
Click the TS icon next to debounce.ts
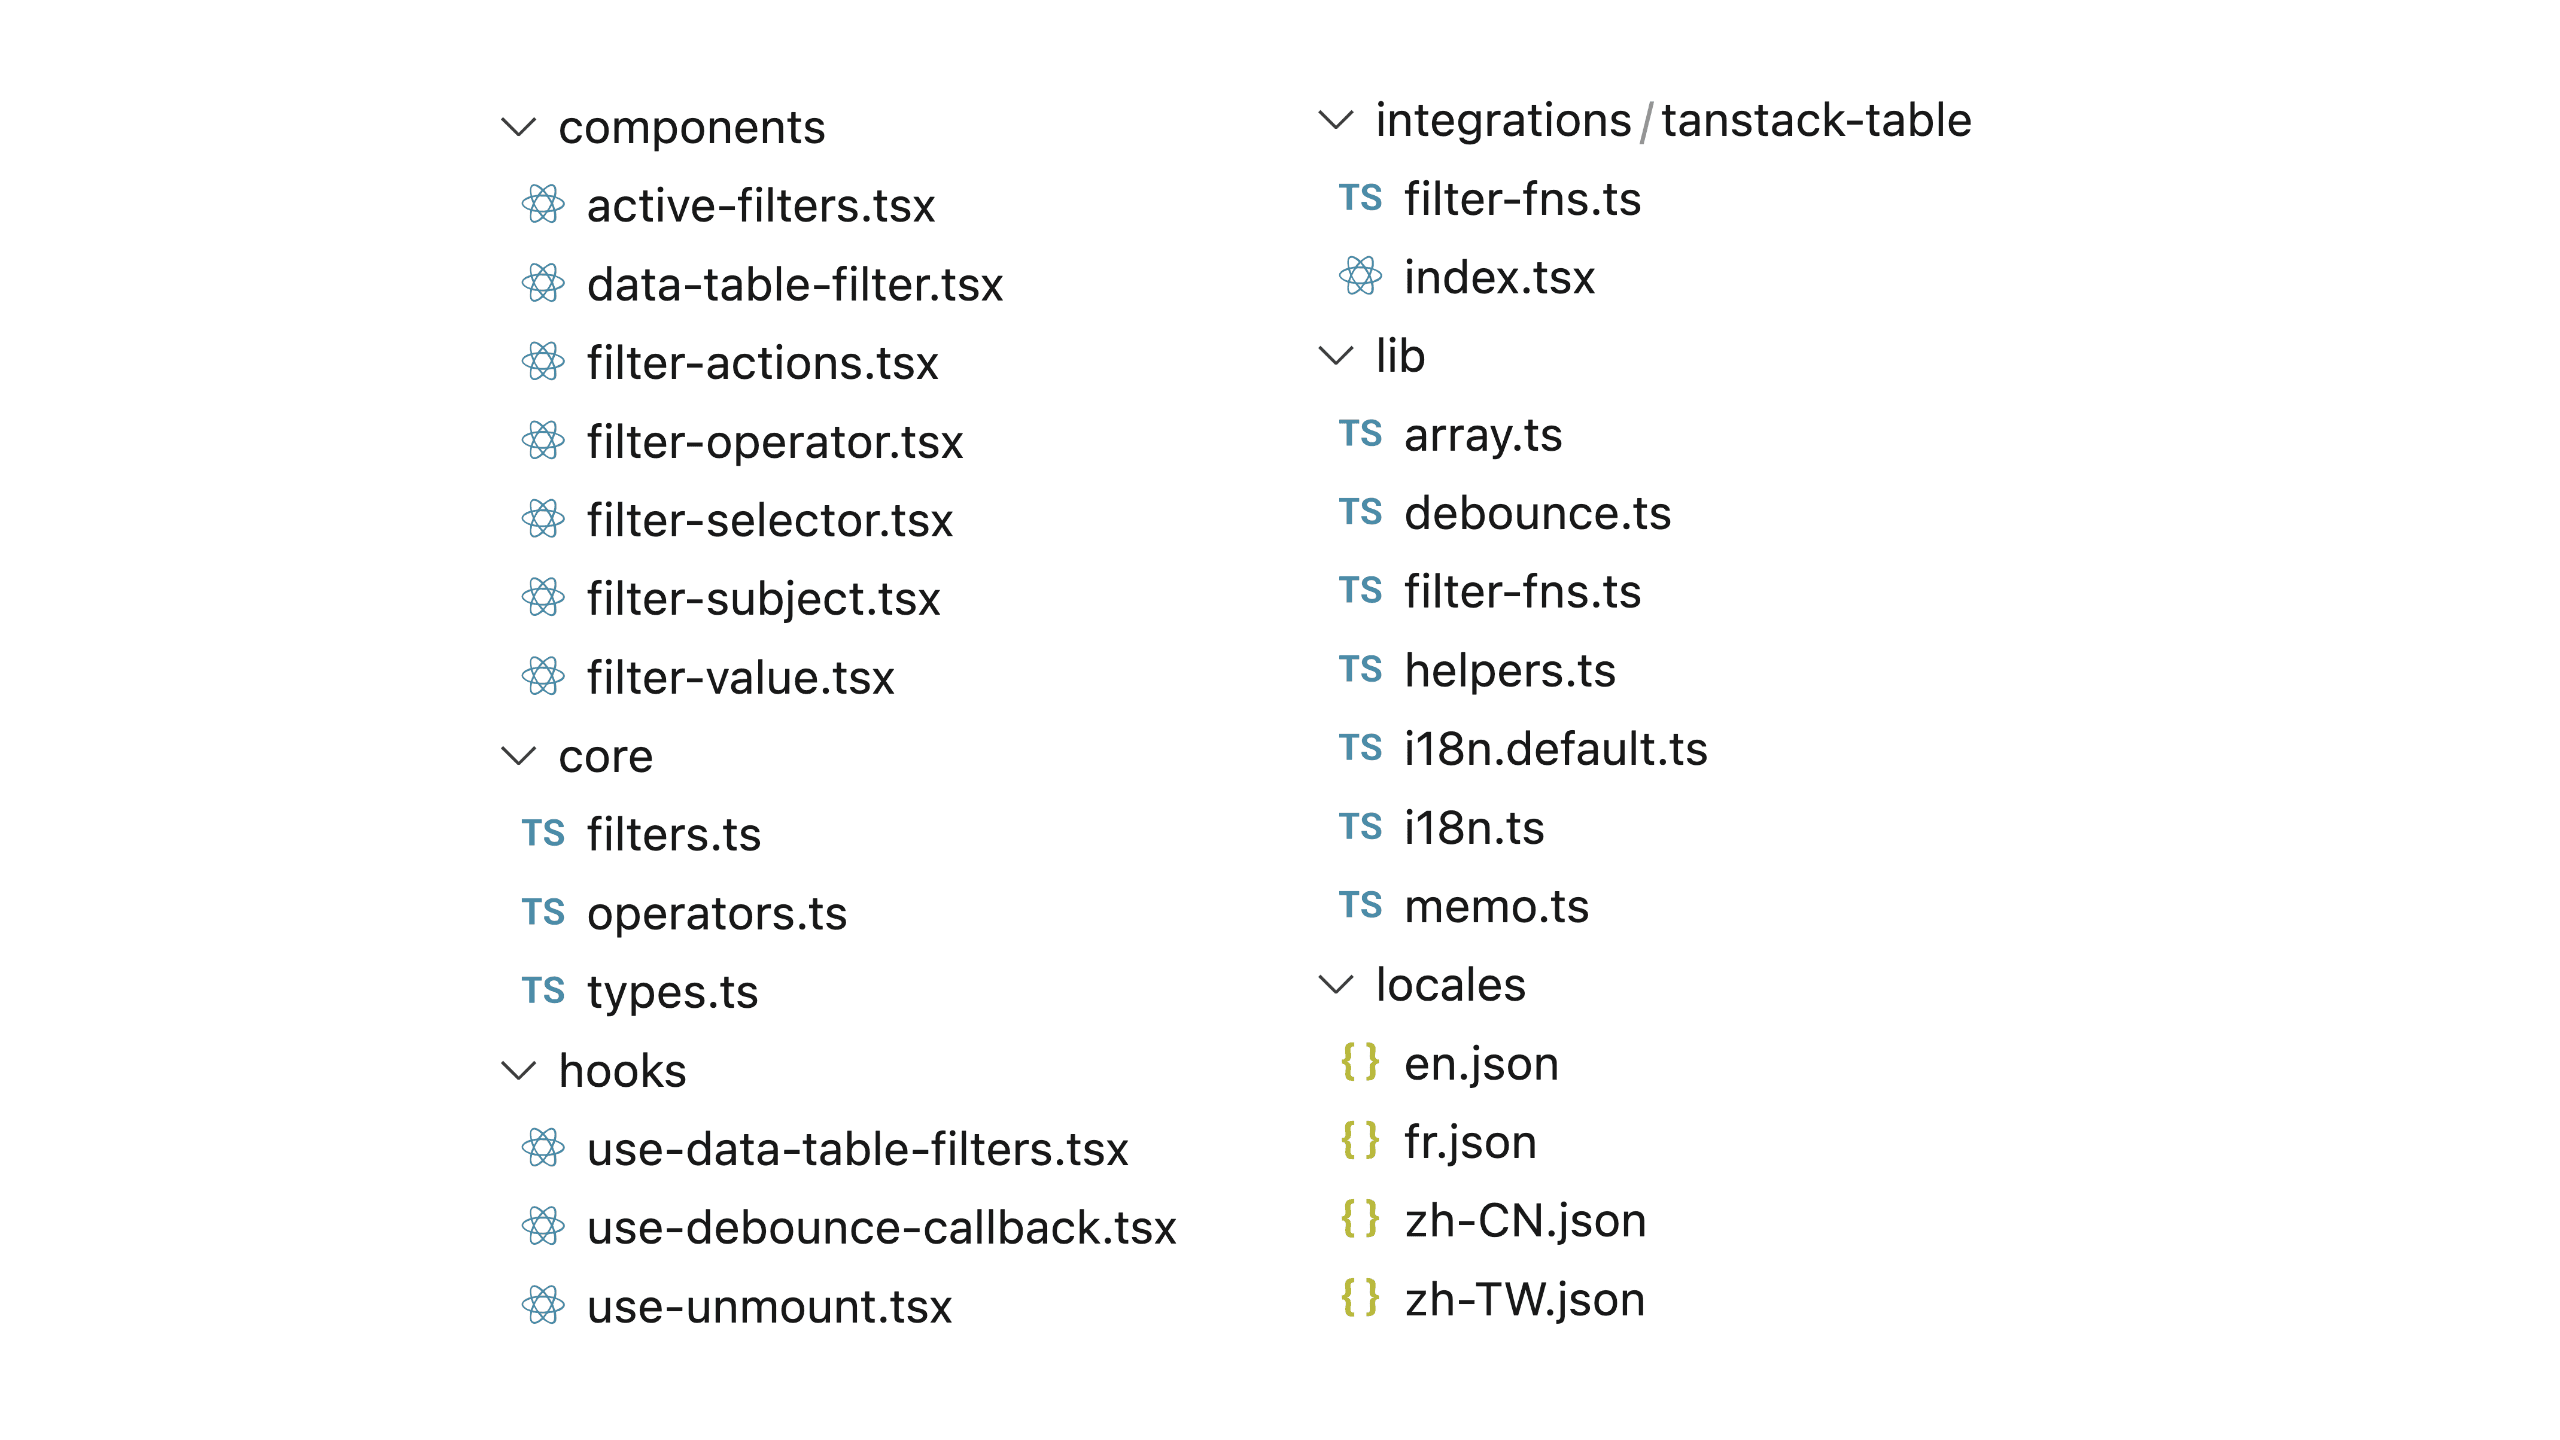(x=1360, y=512)
